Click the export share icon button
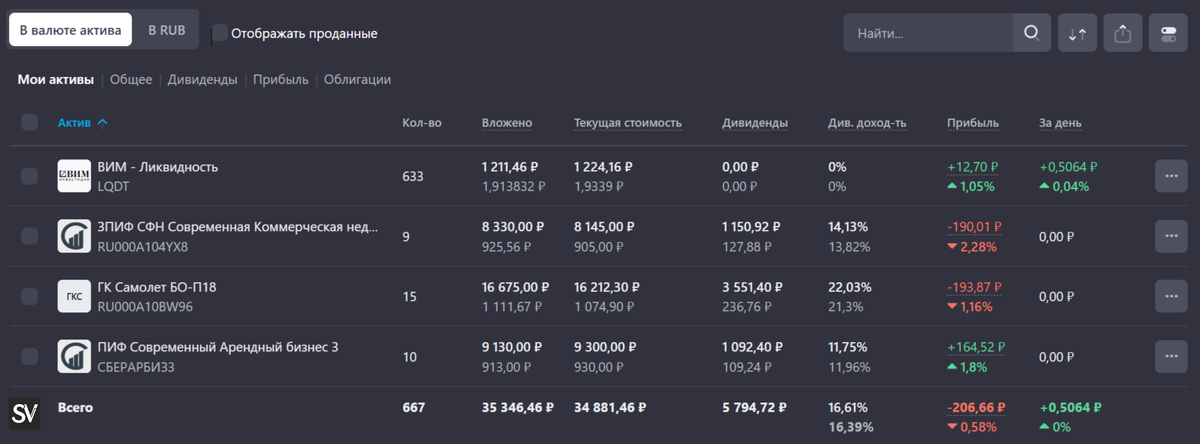The height and width of the screenshot is (444, 1200). point(1123,33)
